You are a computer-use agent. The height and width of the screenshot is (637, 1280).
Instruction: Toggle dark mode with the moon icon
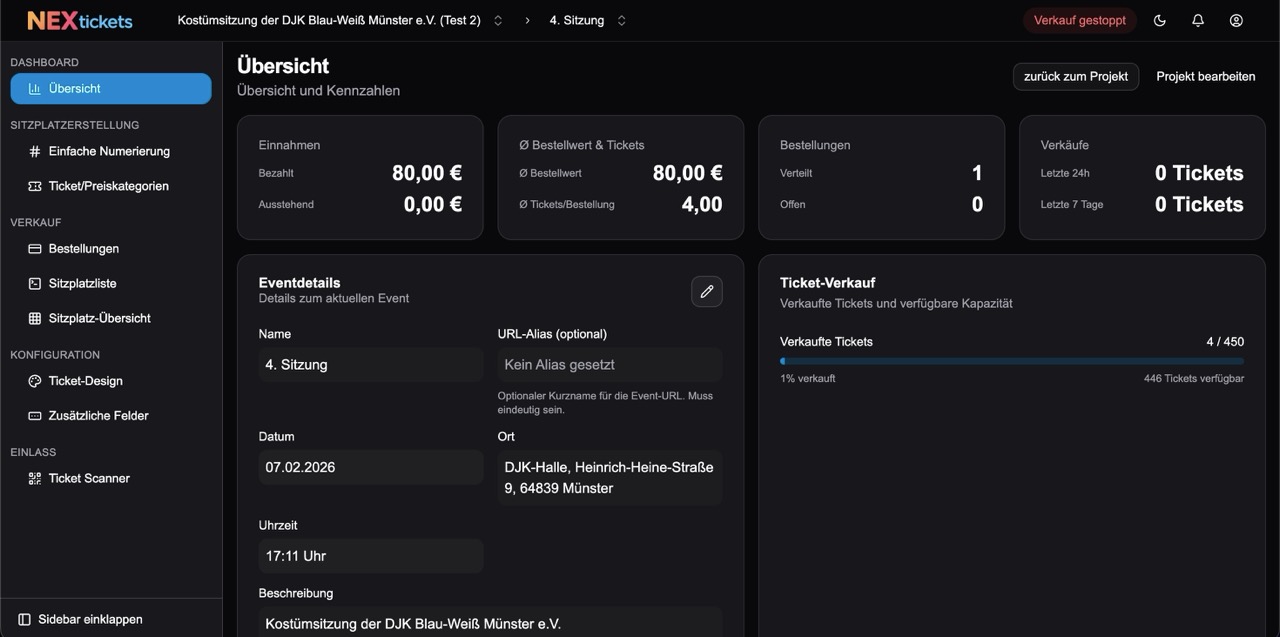[x=1159, y=19]
